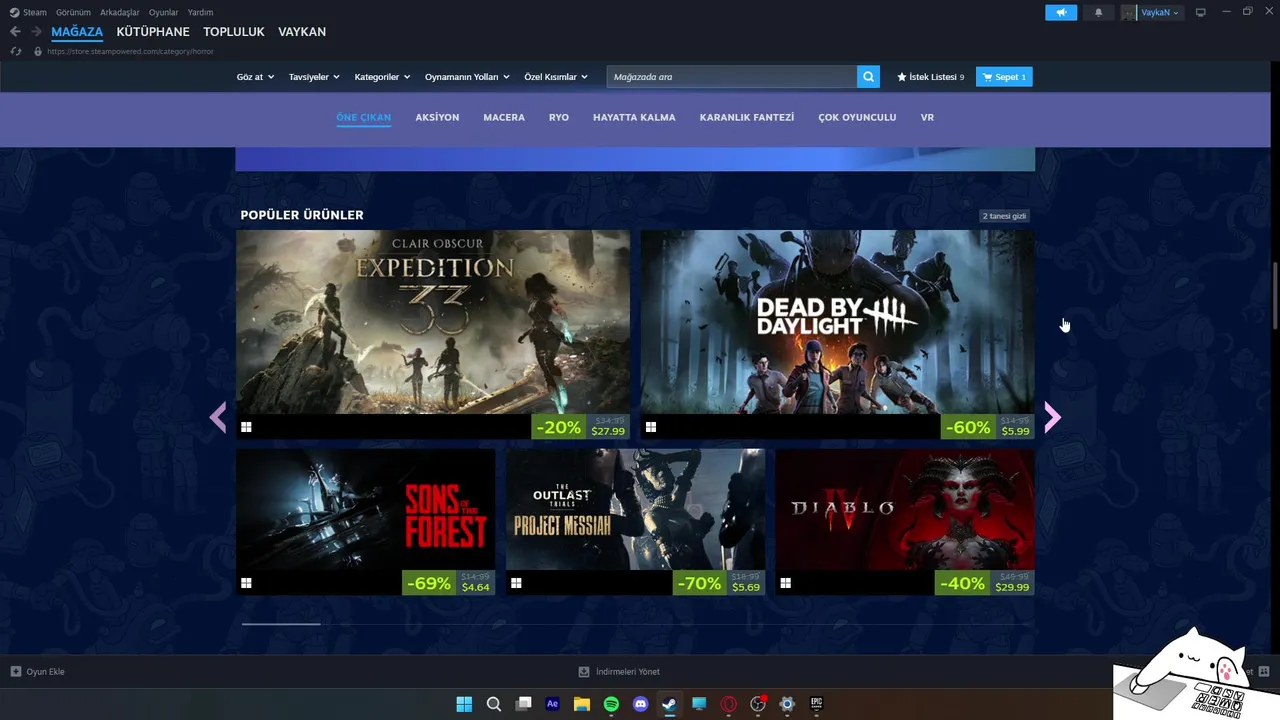Click the magnifier search button
This screenshot has width=1280, height=720.
(x=869, y=77)
